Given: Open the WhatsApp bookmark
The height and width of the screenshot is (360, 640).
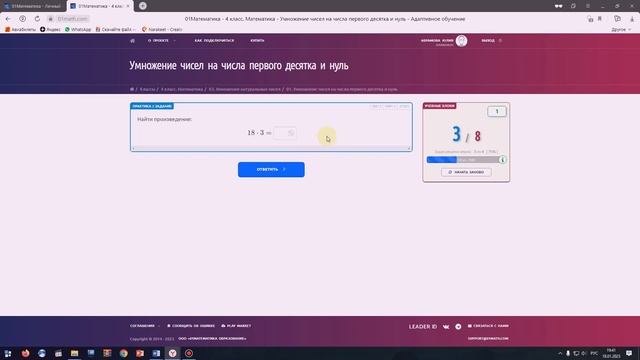Looking at the screenshot, I should (78, 29).
